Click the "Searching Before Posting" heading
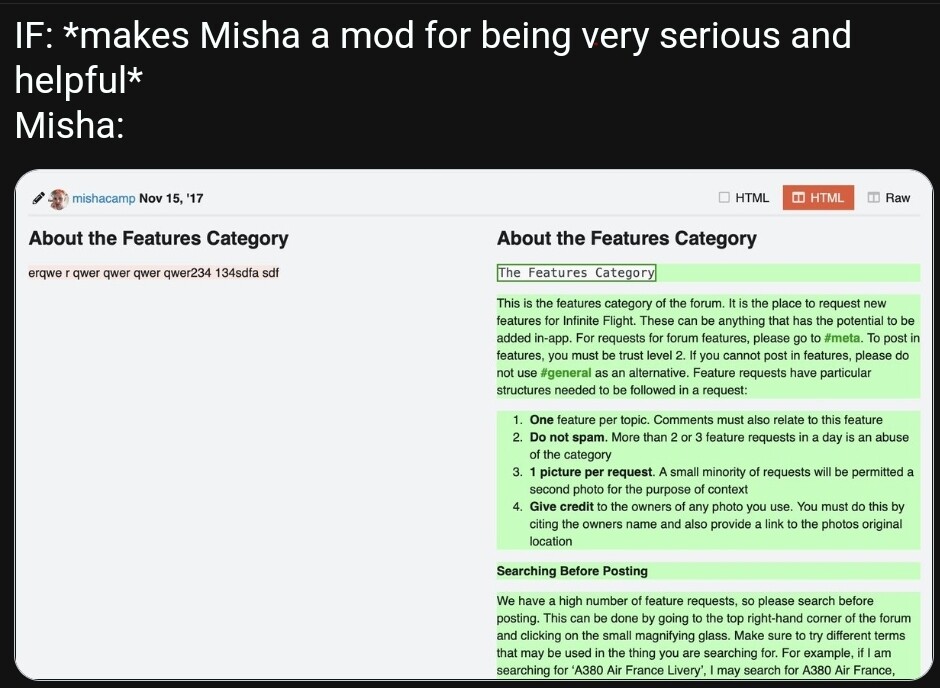This screenshot has height=688, width=940. [572, 571]
